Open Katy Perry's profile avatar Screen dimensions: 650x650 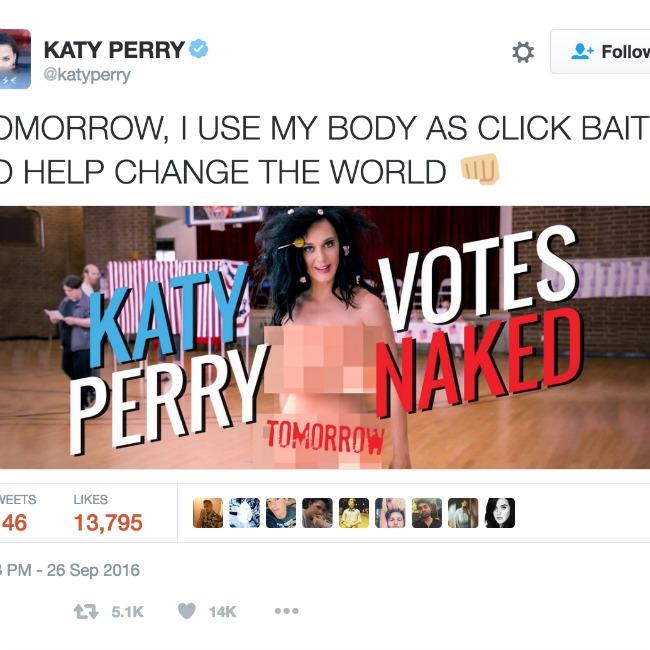(15, 59)
